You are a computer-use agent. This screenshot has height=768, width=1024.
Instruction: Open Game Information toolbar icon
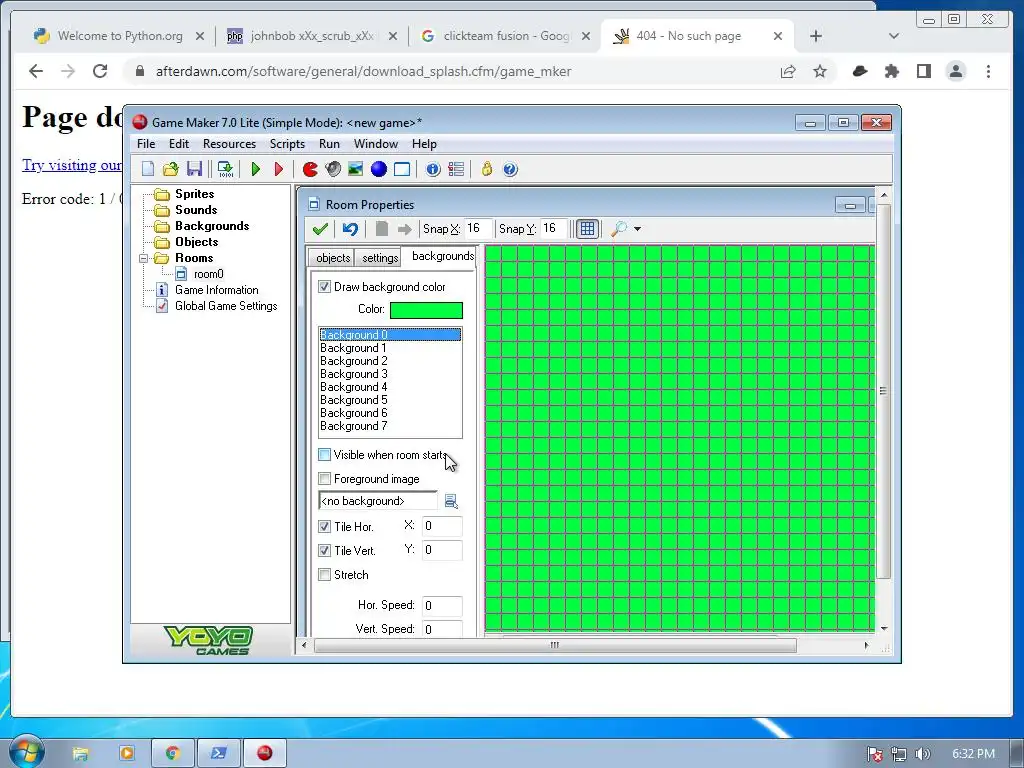433,169
